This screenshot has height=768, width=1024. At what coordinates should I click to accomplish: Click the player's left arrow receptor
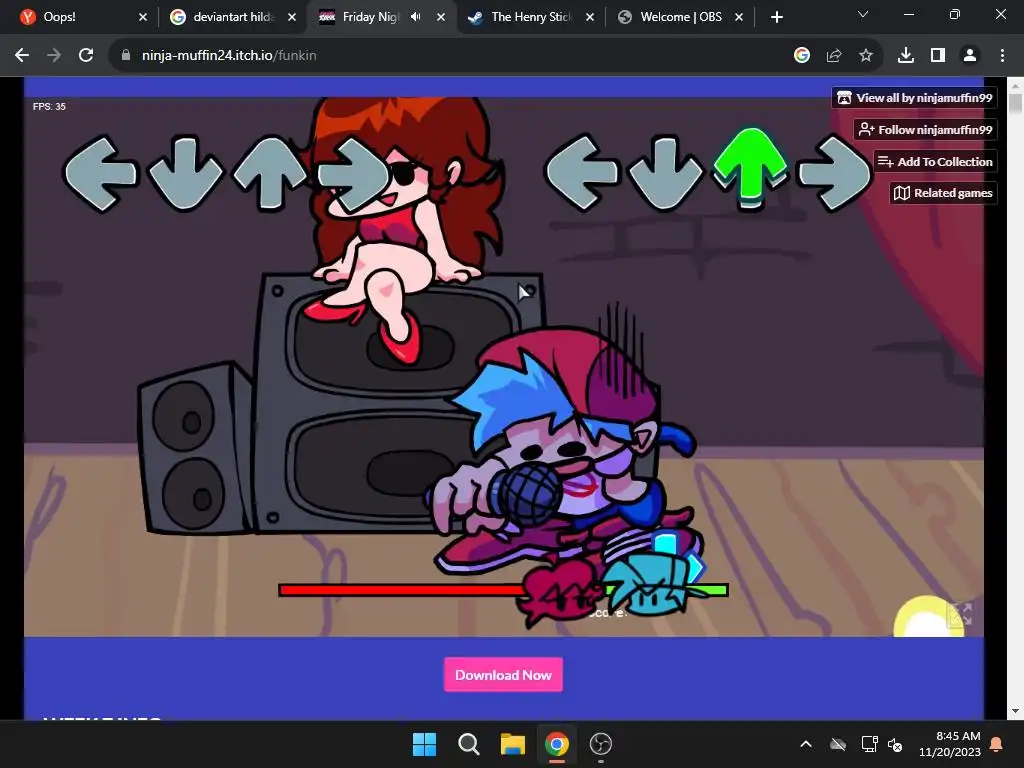click(x=581, y=172)
